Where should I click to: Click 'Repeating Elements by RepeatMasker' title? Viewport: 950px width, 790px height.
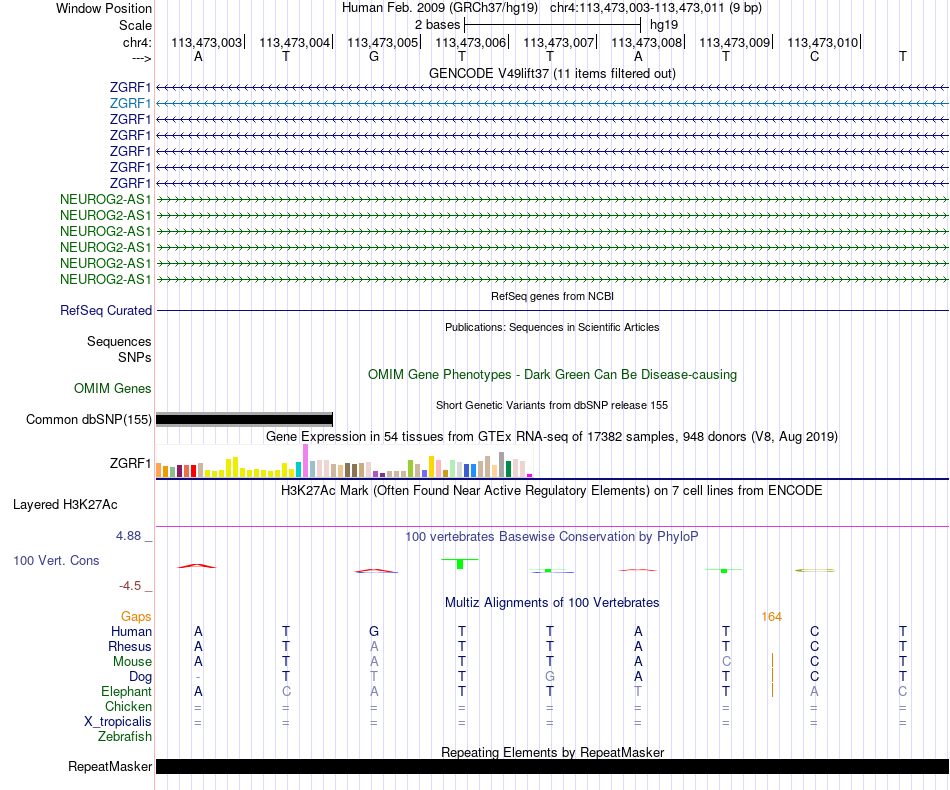(552, 752)
